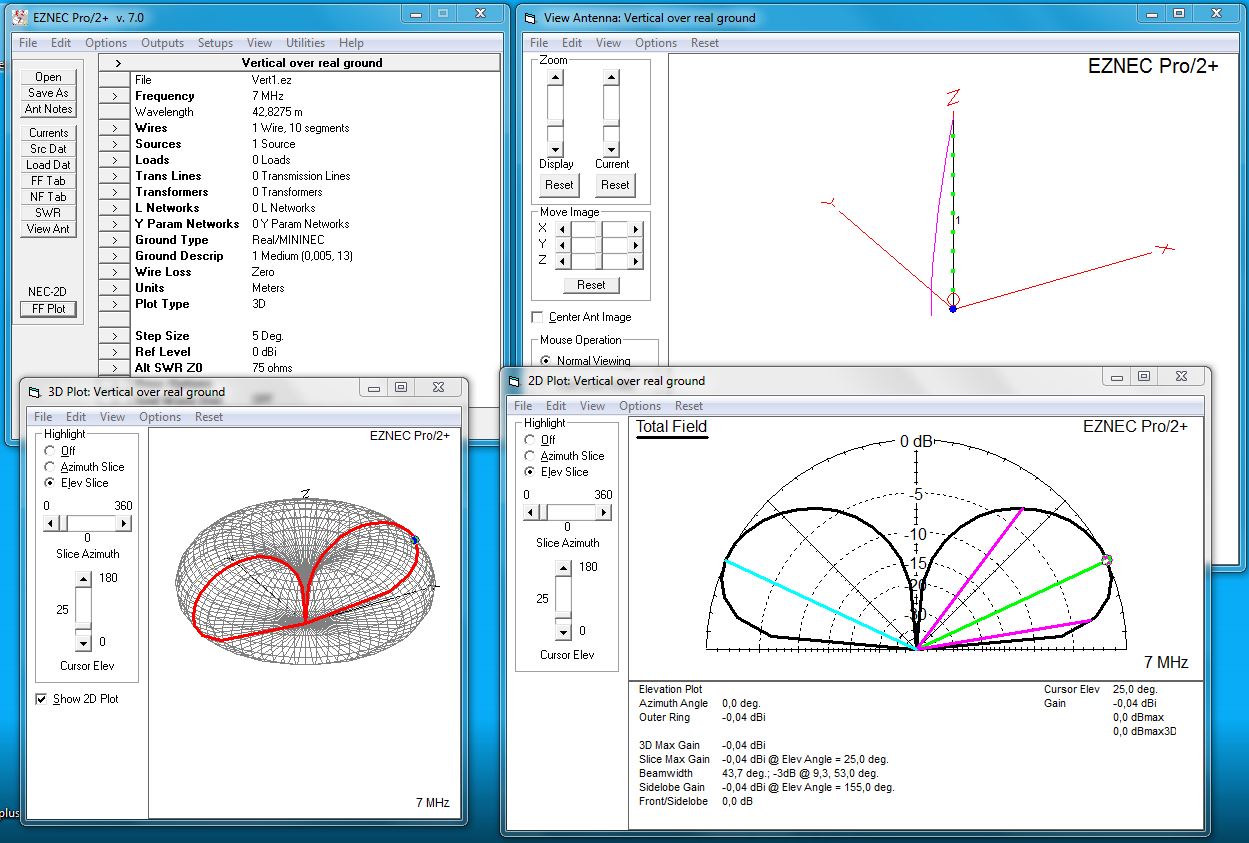Expand the Frequency row arrow button

116,96
